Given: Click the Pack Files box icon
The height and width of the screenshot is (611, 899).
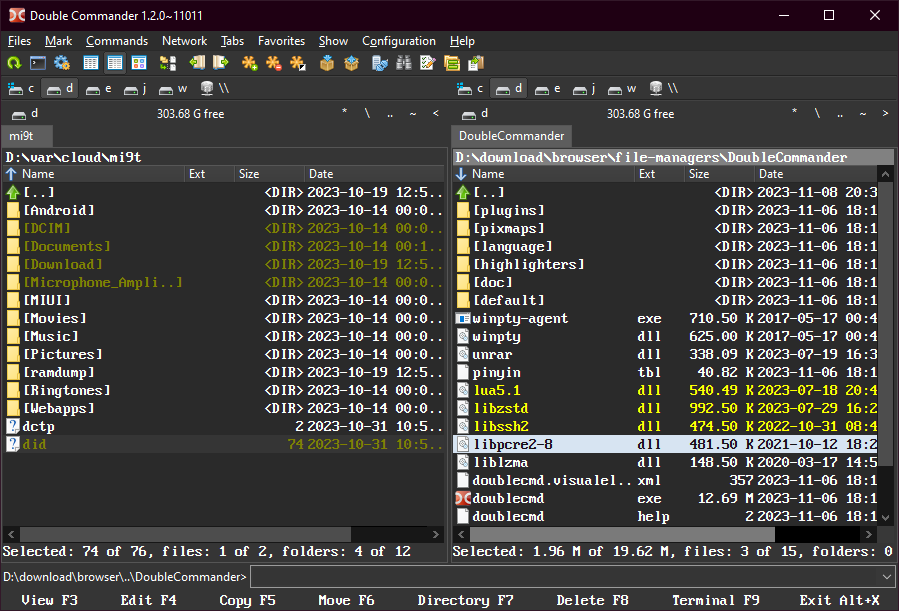Looking at the screenshot, I should tap(327, 63).
